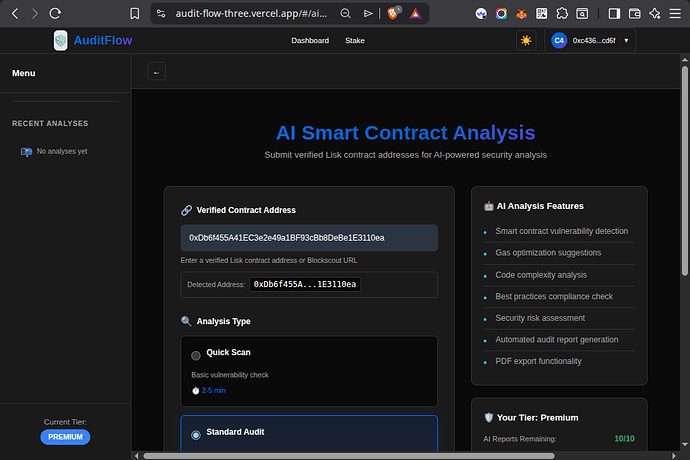The image size is (690, 460).
Task: Open the Brave Wallet icon
Action: point(633,14)
